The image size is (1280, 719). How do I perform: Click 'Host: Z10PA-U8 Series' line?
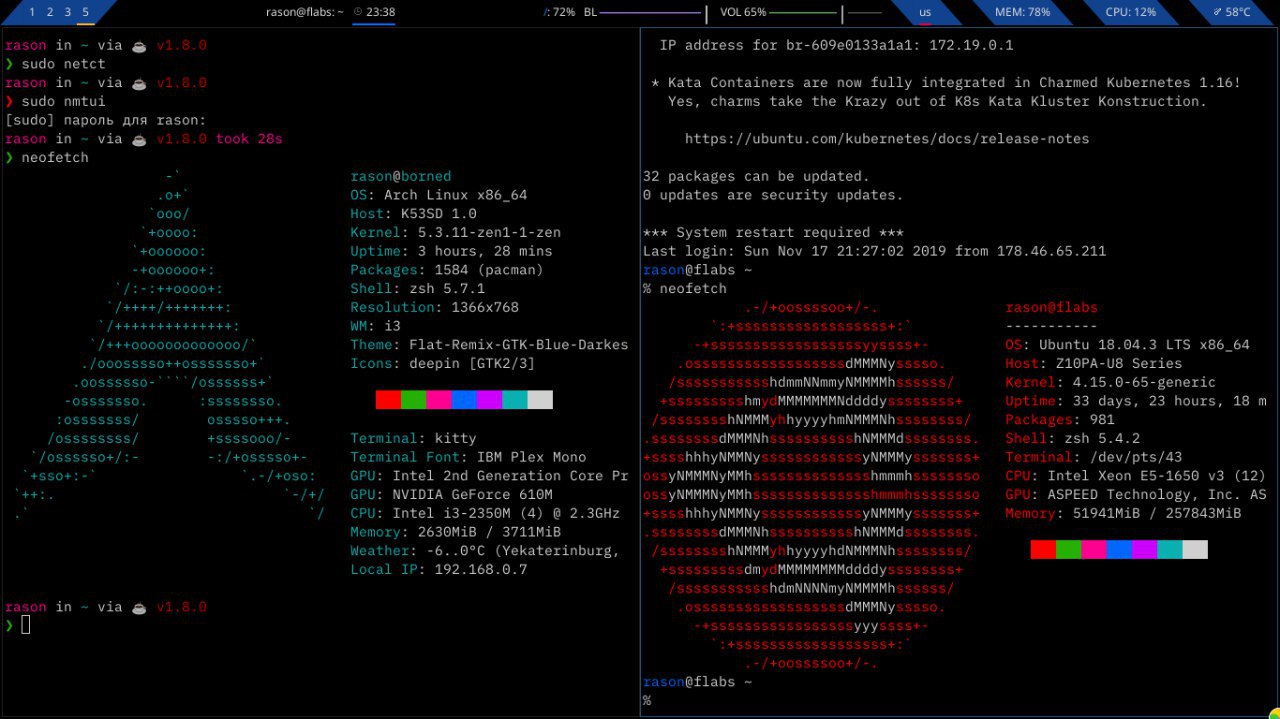pos(1093,364)
